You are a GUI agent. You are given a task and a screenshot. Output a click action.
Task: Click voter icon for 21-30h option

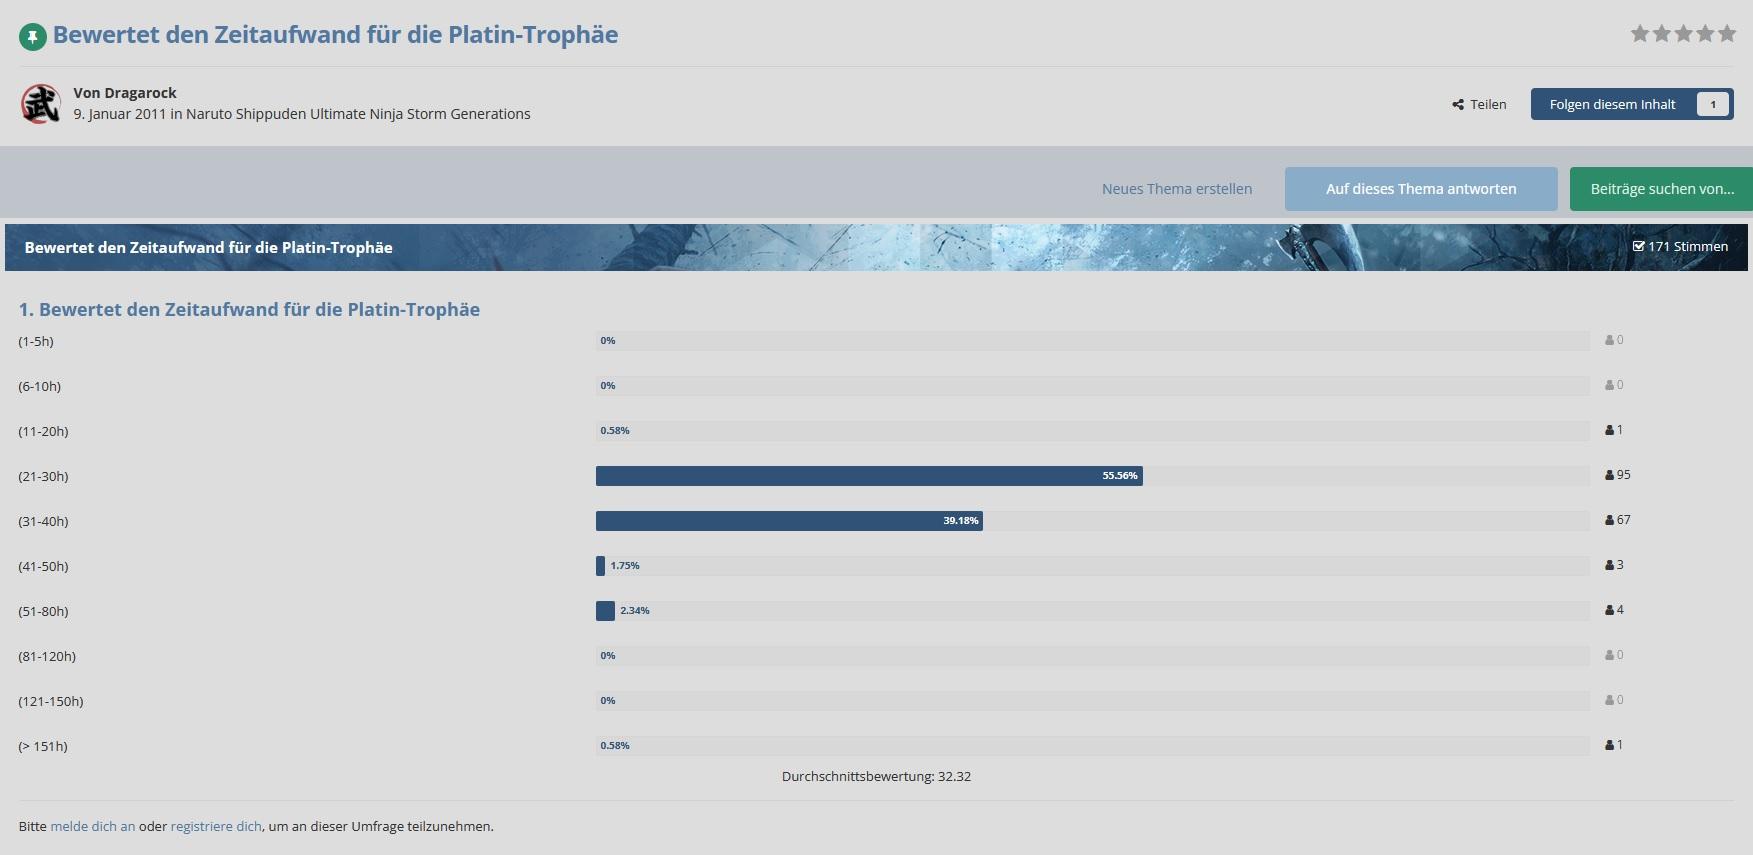tap(1610, 475)
